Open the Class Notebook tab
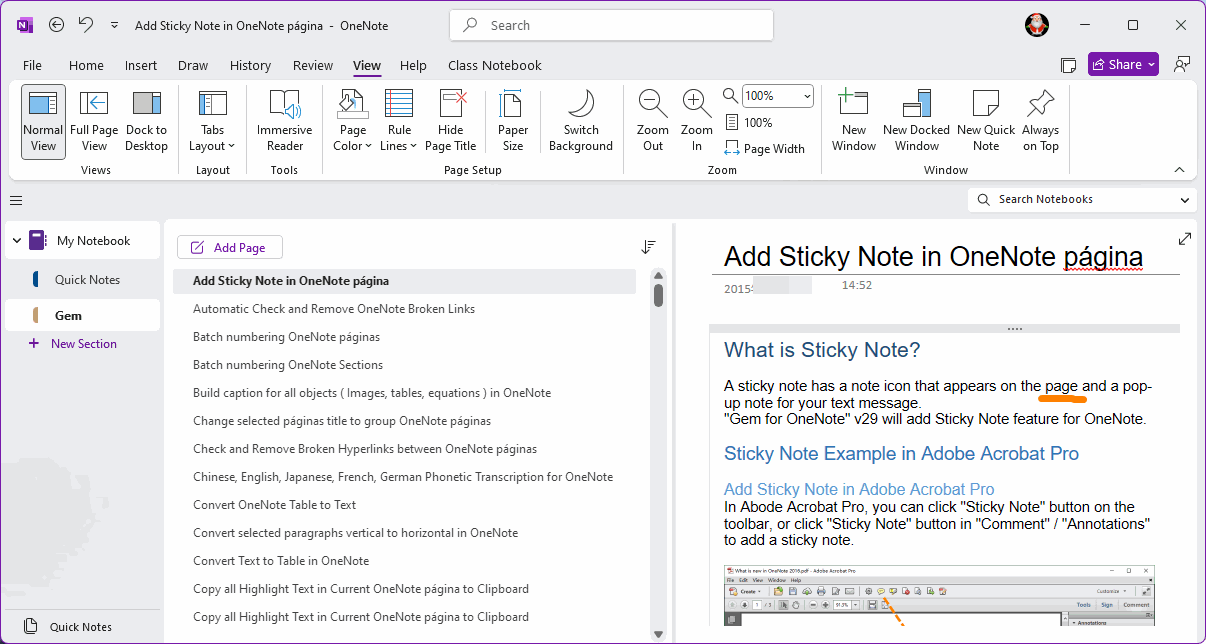Image resolution: width=1206 pixels, height=644 pixels. pos(495,65)
